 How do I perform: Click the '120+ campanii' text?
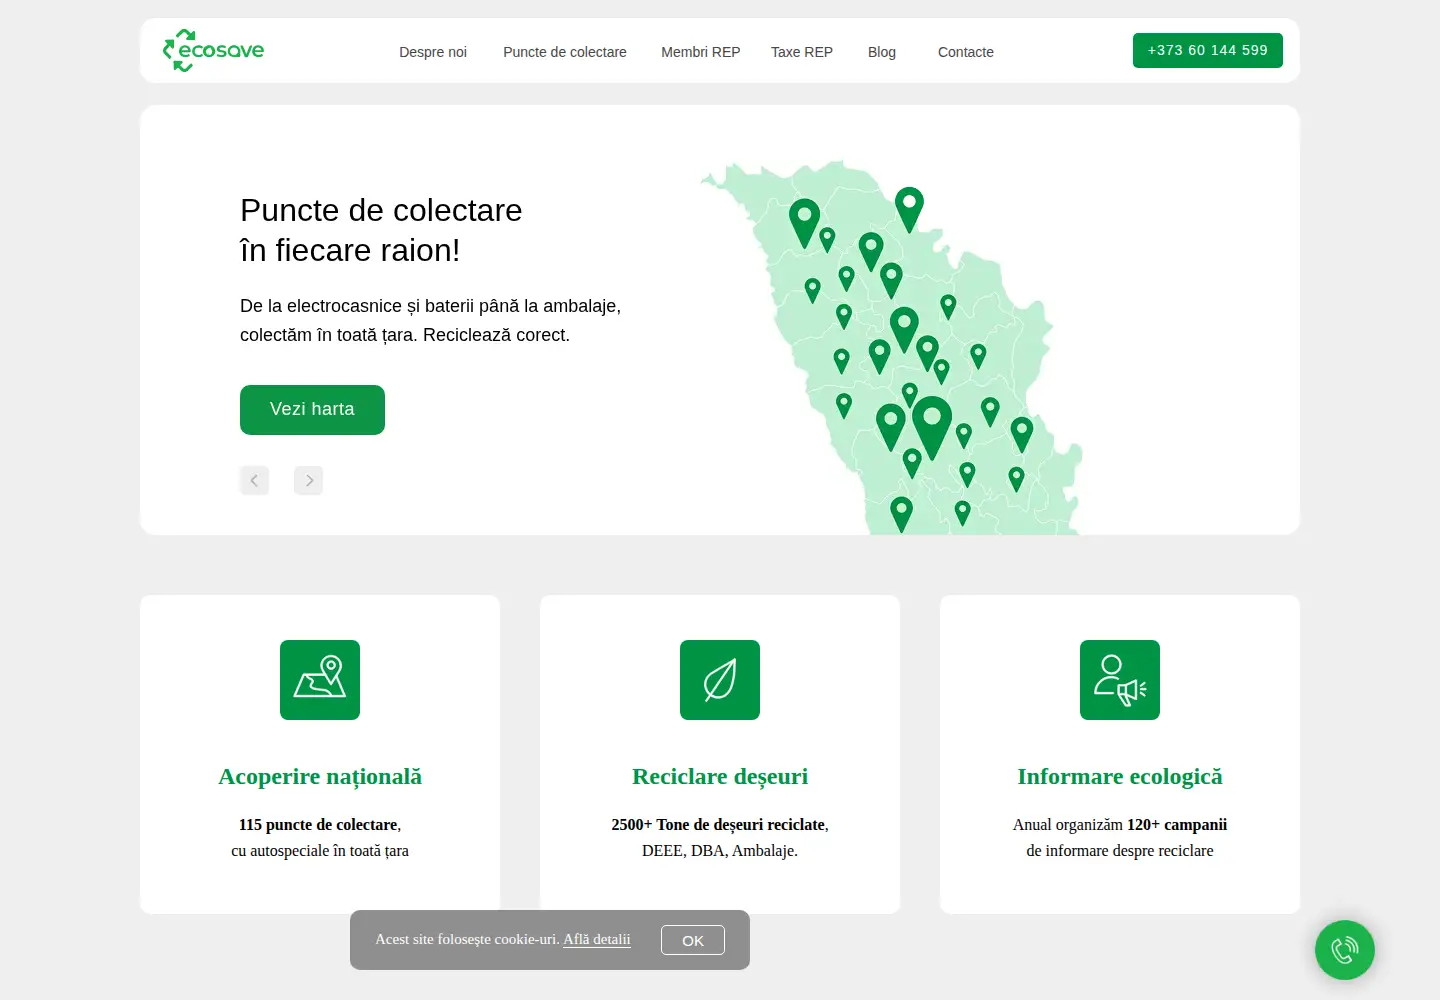pyautogui.click(x=1177, y=825)
